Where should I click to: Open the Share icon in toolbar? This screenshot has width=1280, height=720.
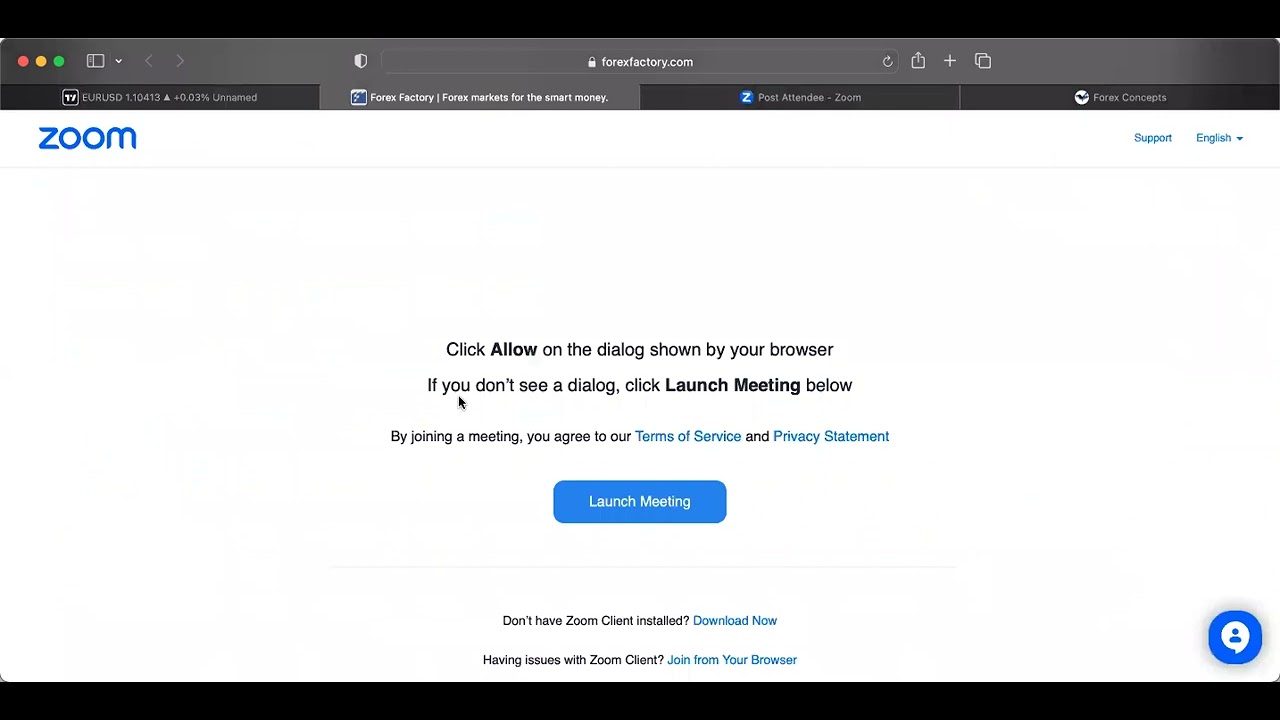(x=918, y=61)
